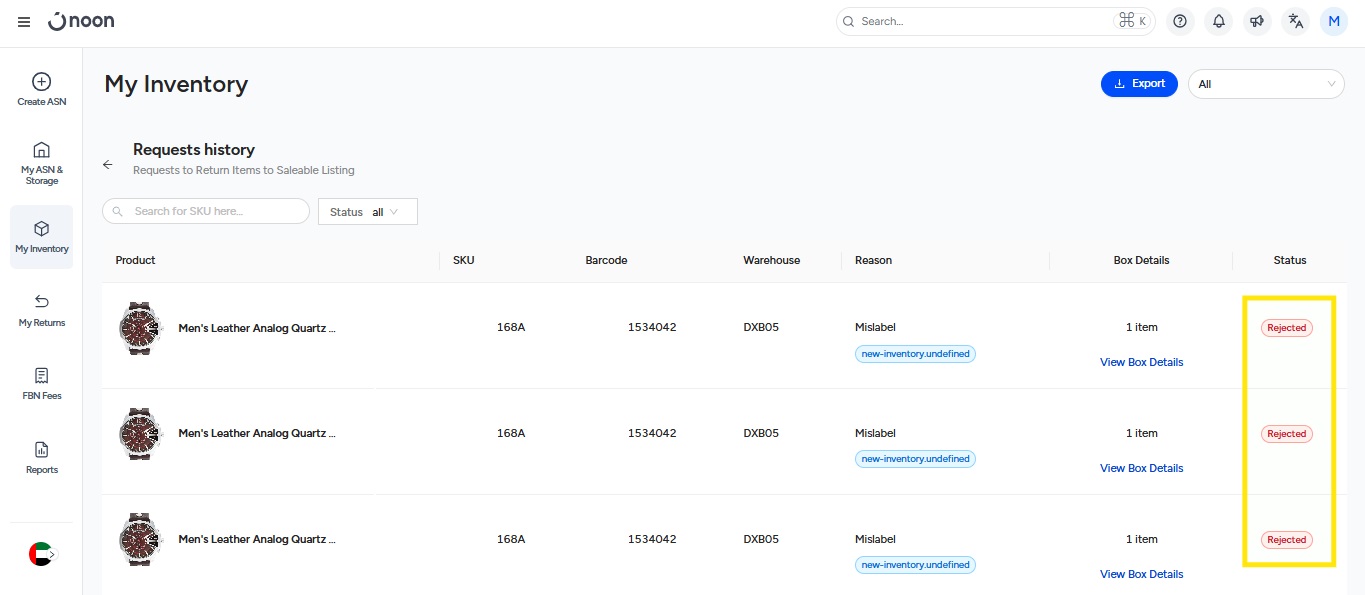Expand the All dropdown next to Export
The height and width of the screenshot is (595, 1365).
(x=1265, y=84)
